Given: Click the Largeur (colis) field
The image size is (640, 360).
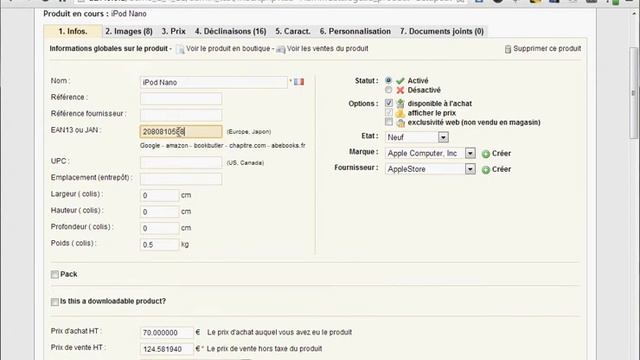Looking at the screenshot, I should pyautogui.click(x=159, y=196).
